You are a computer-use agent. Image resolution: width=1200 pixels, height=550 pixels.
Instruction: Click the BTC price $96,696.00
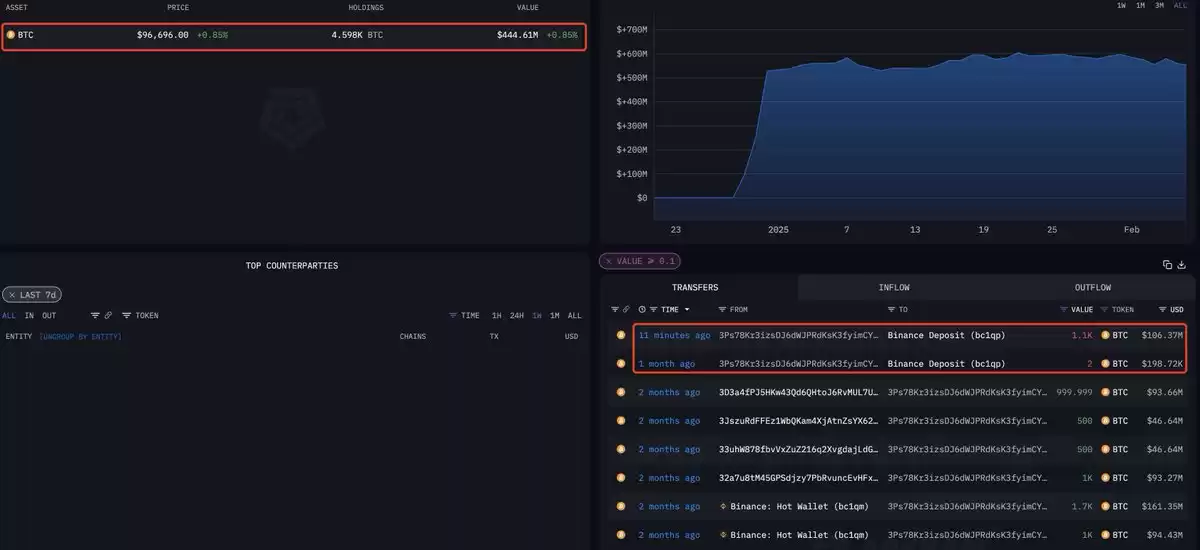[x=162, y=35]
